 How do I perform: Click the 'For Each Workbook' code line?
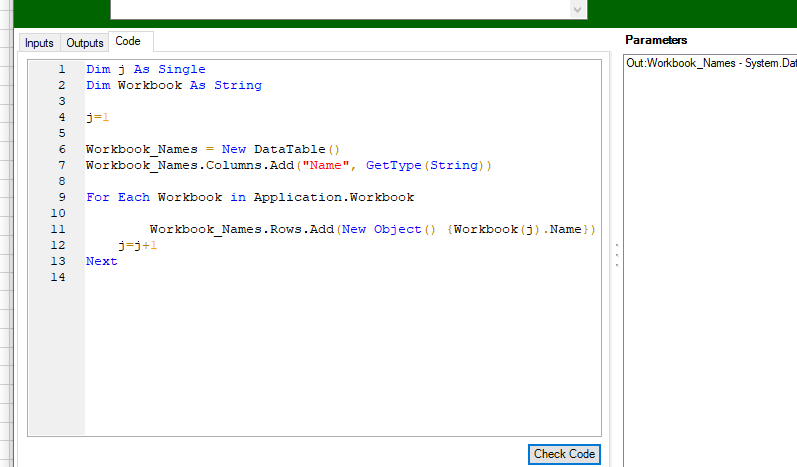[x=250, y=197]
